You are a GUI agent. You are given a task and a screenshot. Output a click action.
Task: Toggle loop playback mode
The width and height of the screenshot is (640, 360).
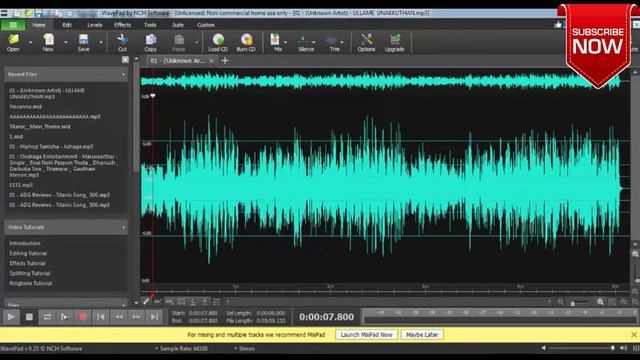(x=47, y=317)
